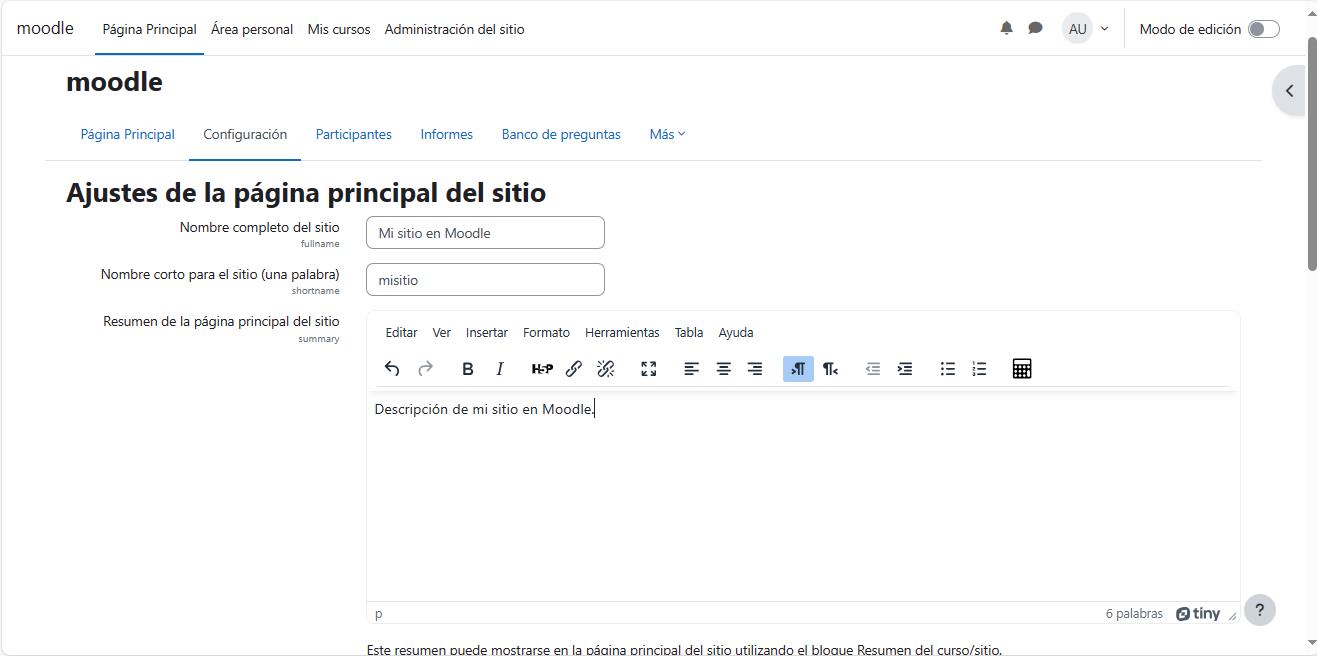Set left-to-right text direction
The image size is (1317, 656).
pos(798,369)
